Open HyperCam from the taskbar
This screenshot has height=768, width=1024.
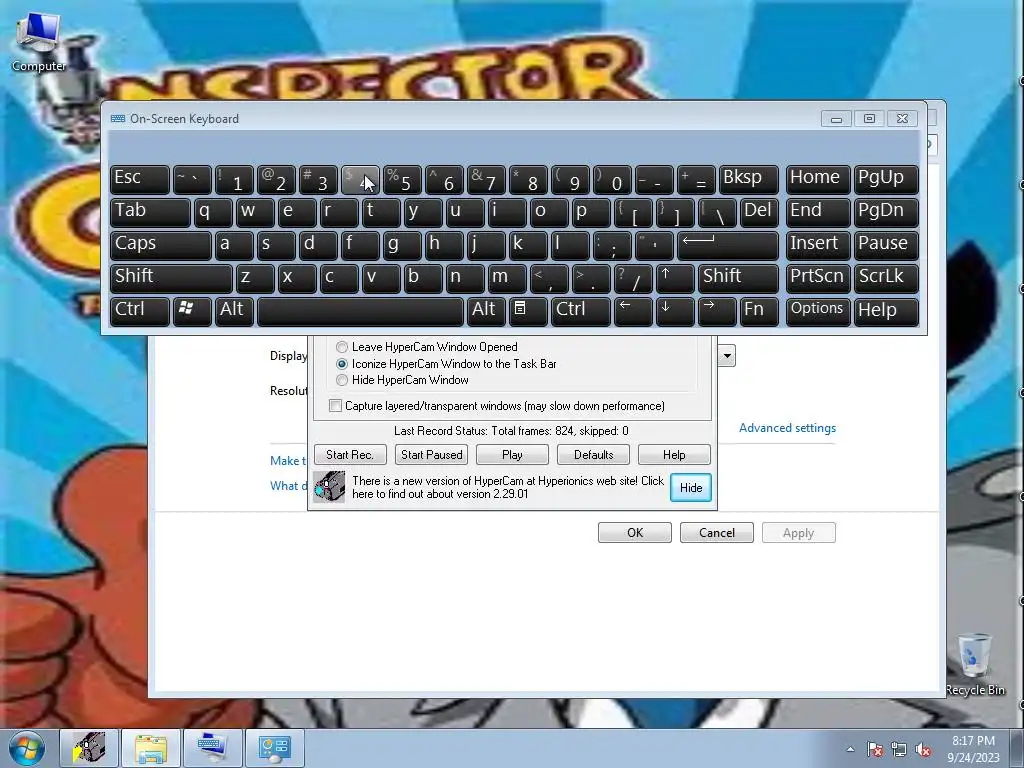point(89,748)
